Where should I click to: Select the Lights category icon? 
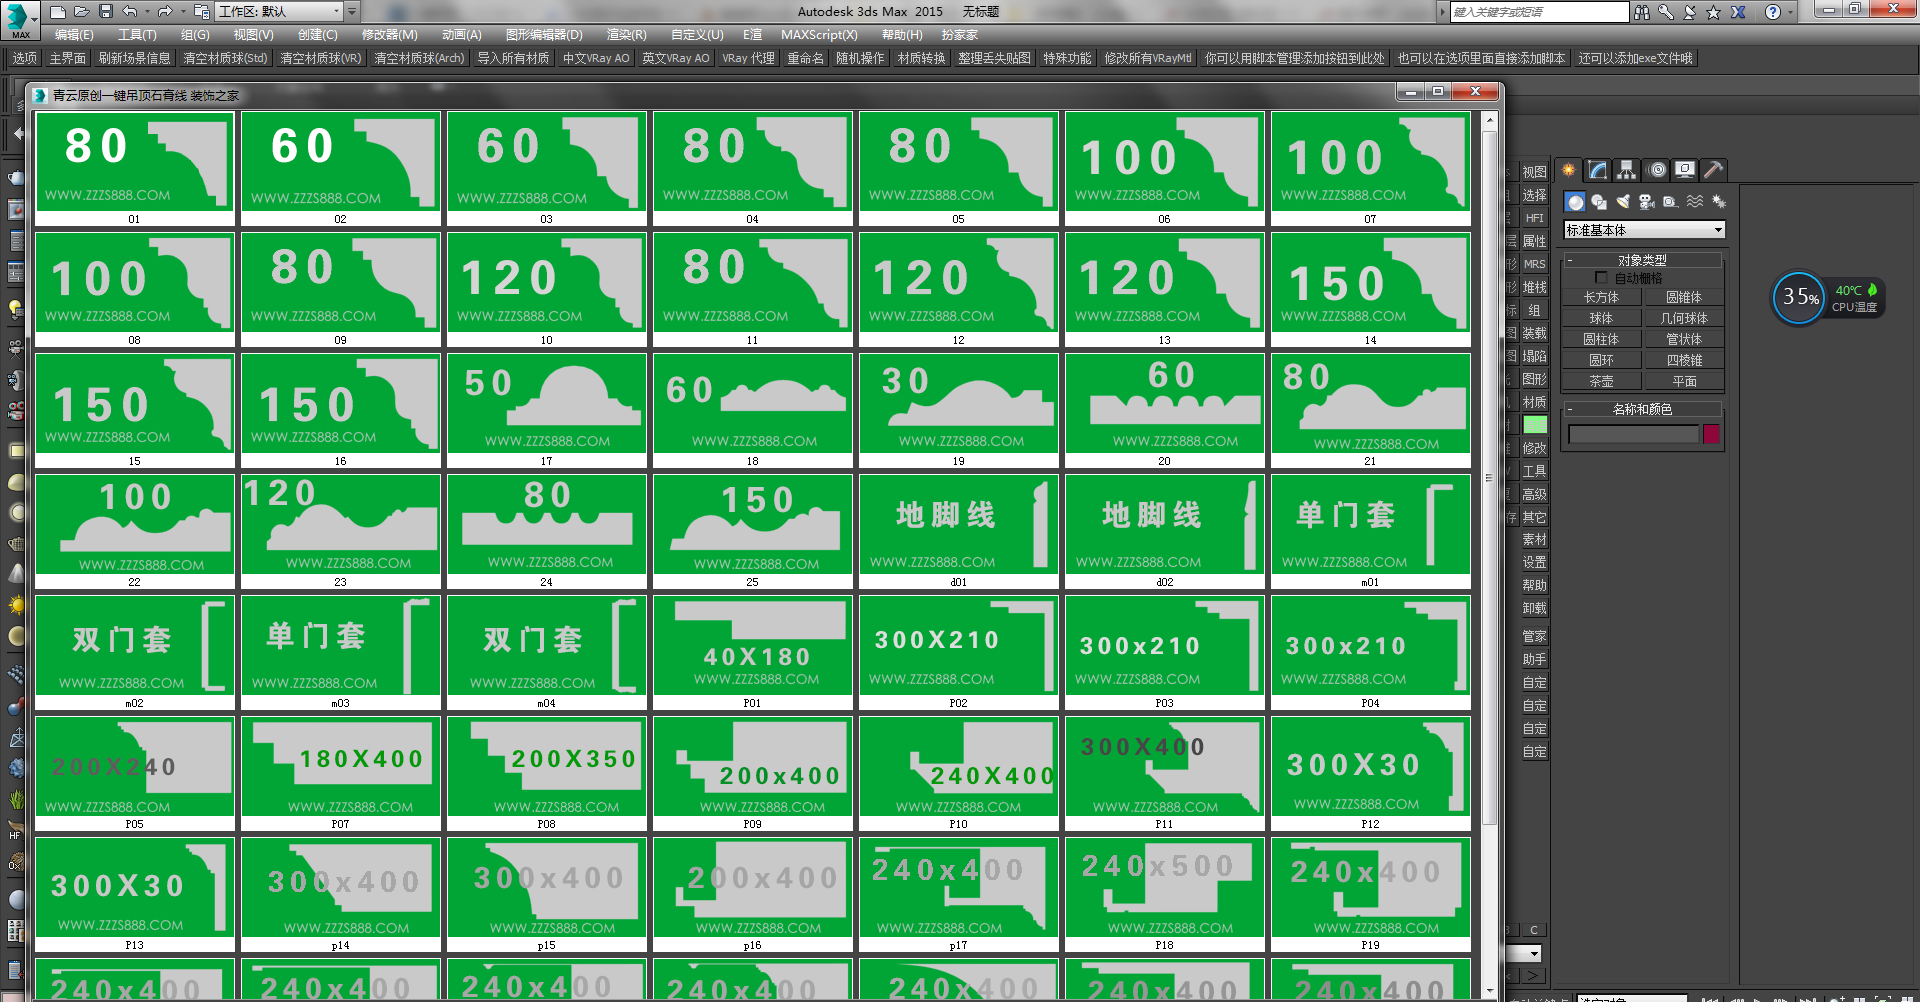click(x=1623, y=202)
